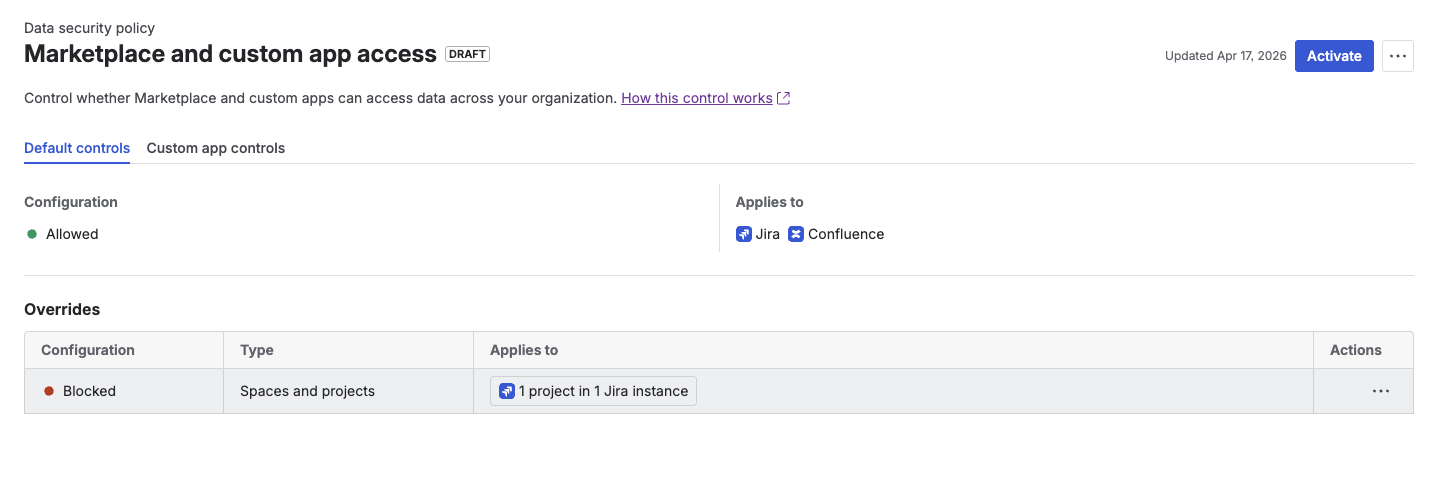Click the external link icon after the help link
Image resolution: width=1443 pixels, height=483 pixels.
(x=784, y=98)
